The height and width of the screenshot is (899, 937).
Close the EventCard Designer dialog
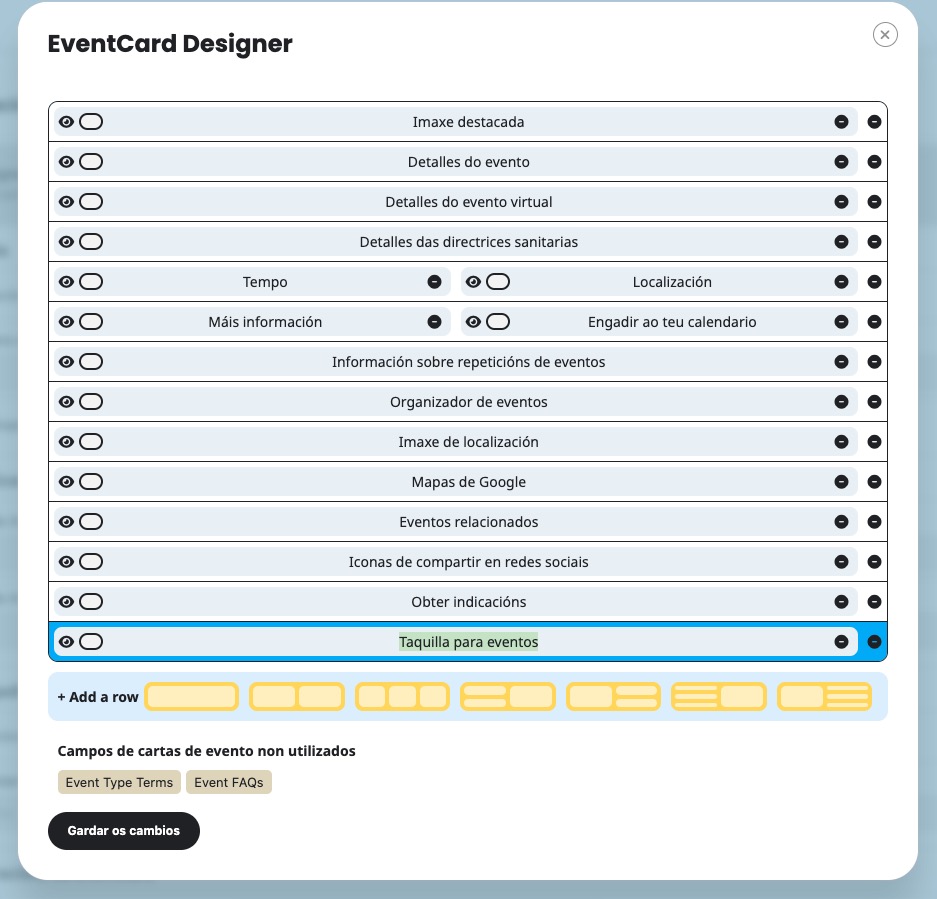click(885, 35)
